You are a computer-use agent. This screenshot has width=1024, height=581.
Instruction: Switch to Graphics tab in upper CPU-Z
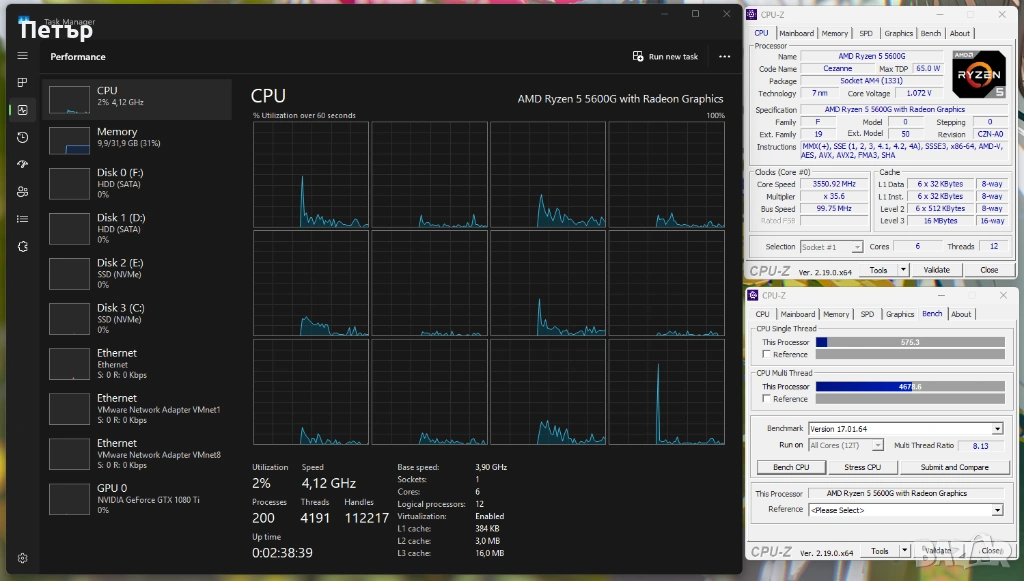tap(899, 33)
